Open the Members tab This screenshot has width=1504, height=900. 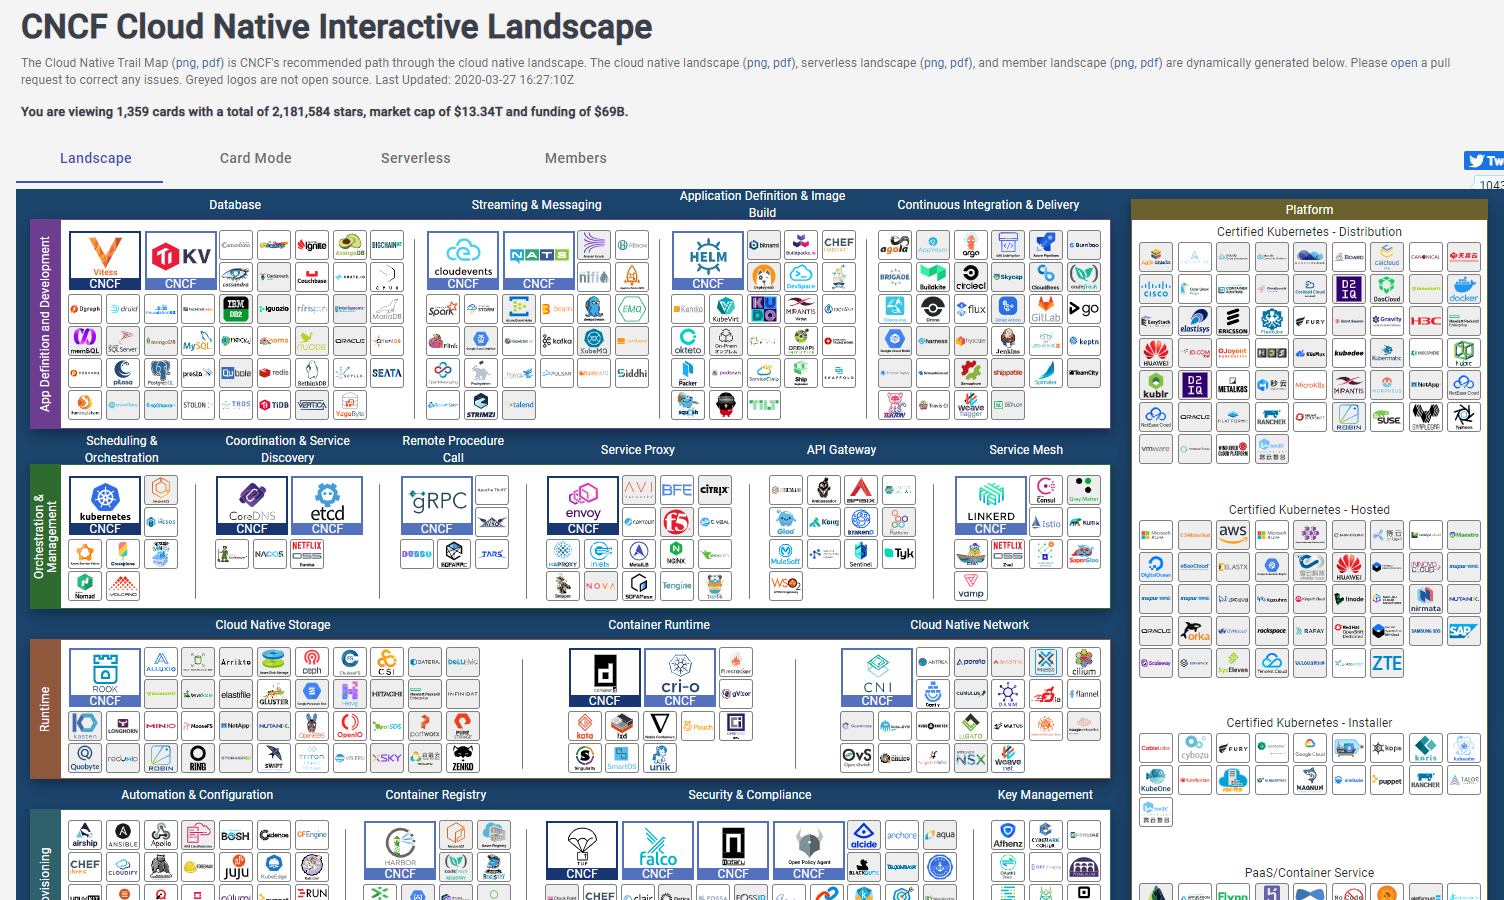(x=576, y=158)
